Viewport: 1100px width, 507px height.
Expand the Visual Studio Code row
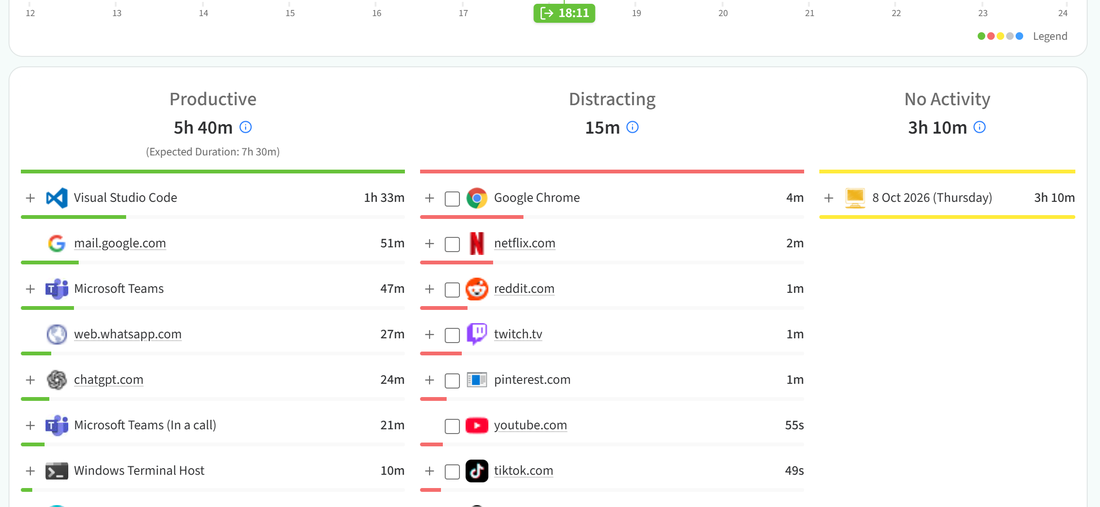[30, 198]
